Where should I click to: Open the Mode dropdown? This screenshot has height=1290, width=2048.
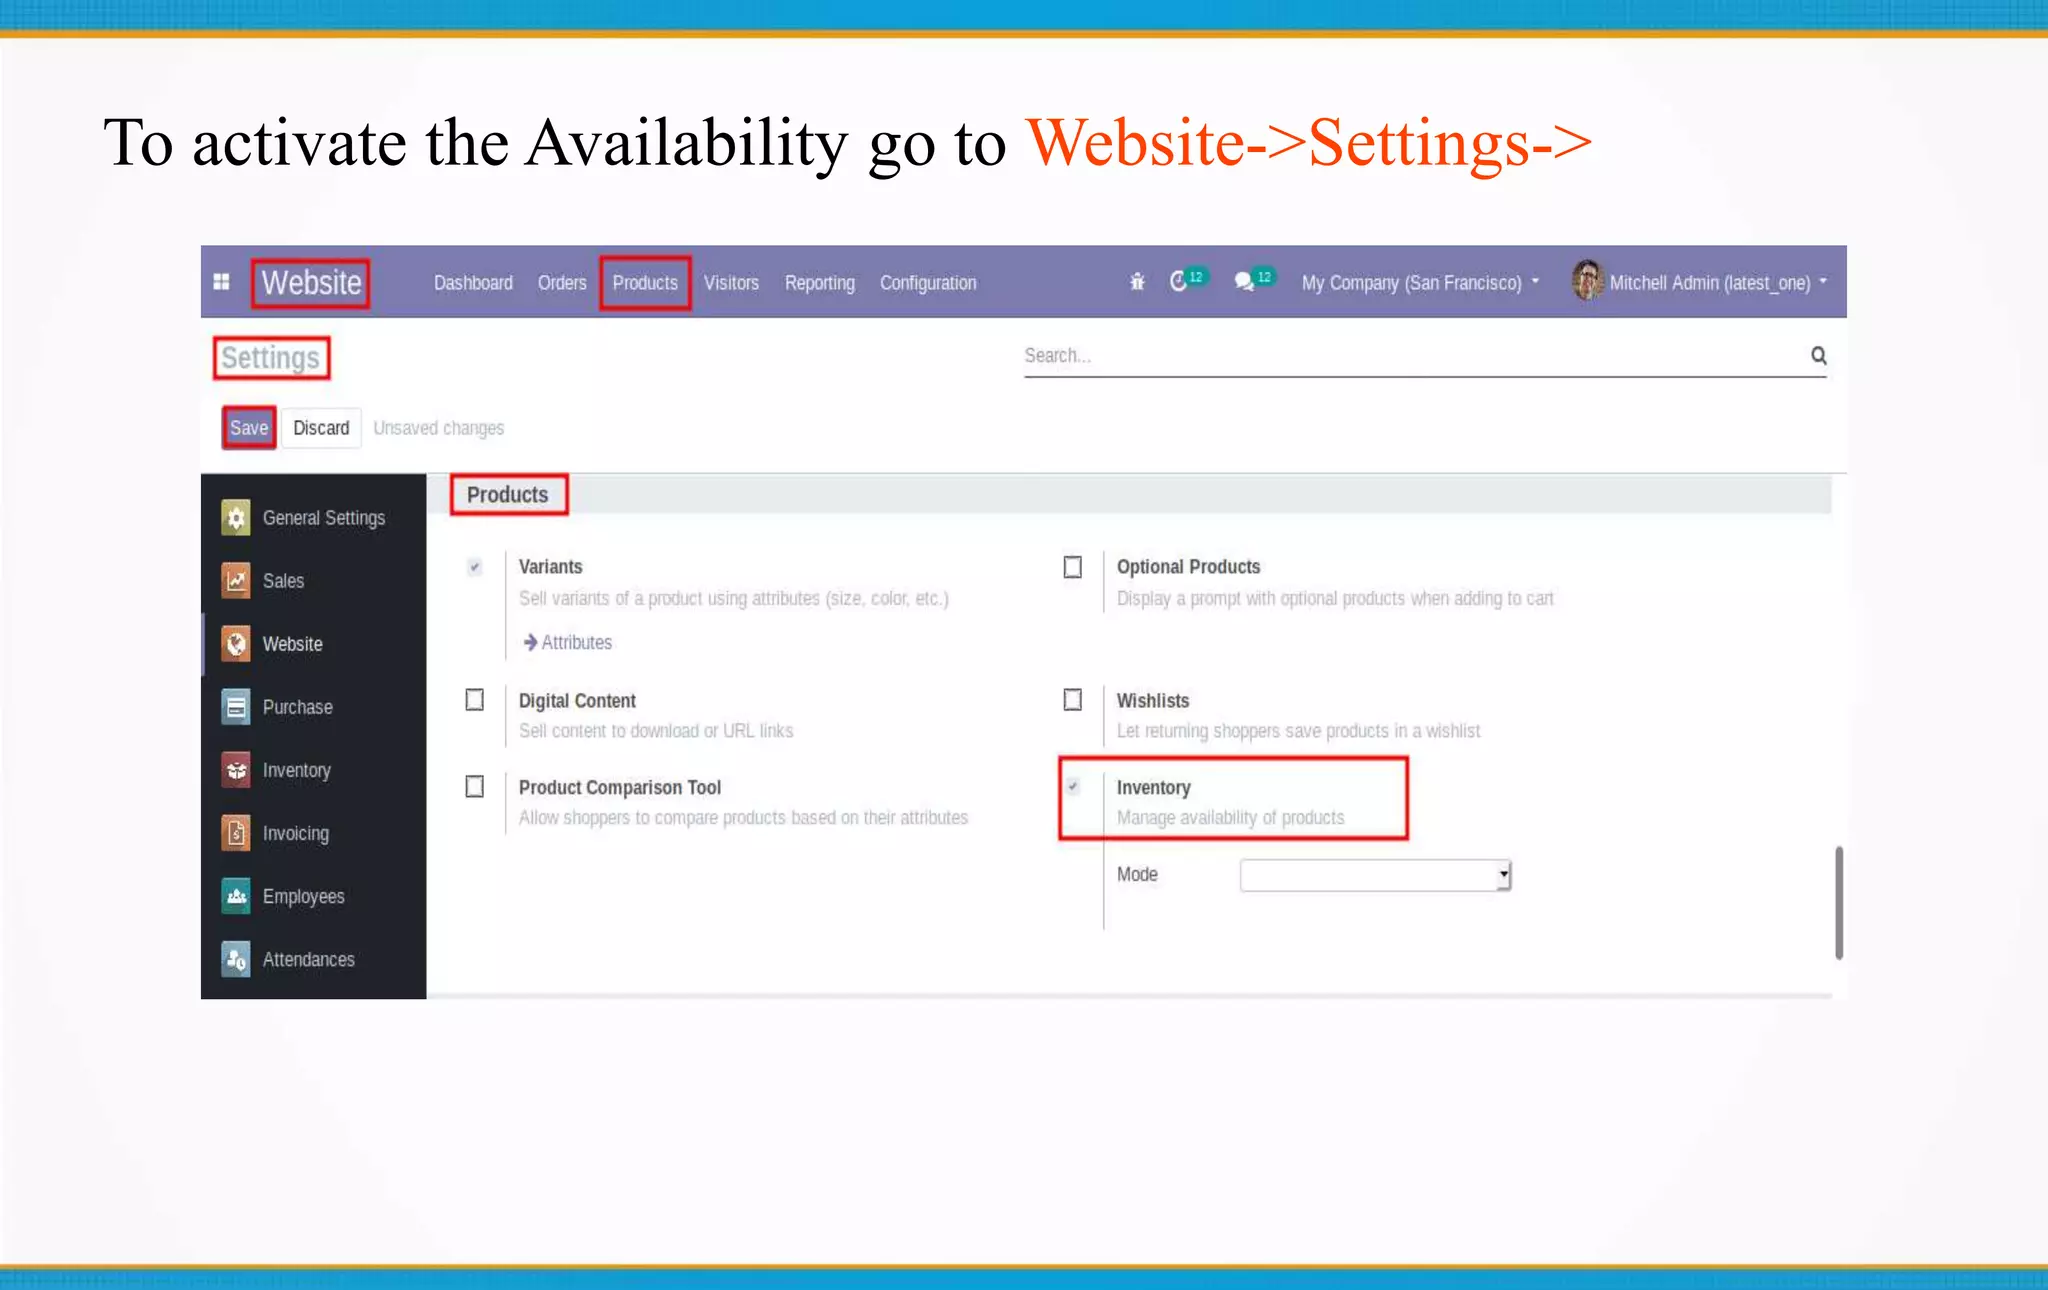tap(1375, 875)
